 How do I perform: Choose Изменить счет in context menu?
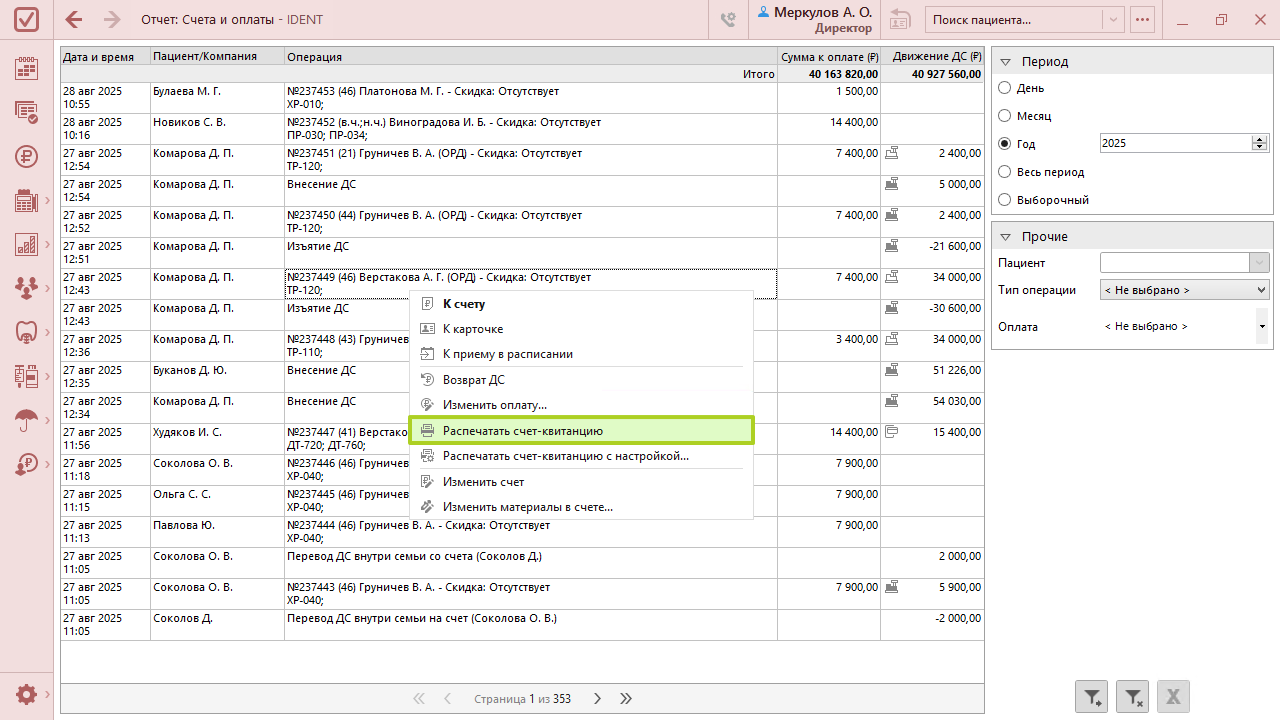point(581,482)
